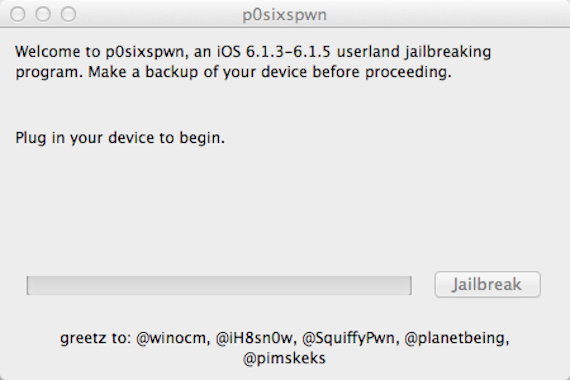This screenshot has width=570, height=380.
Task: Close the p0sixspwn window
Action: (x=18, y=15)
